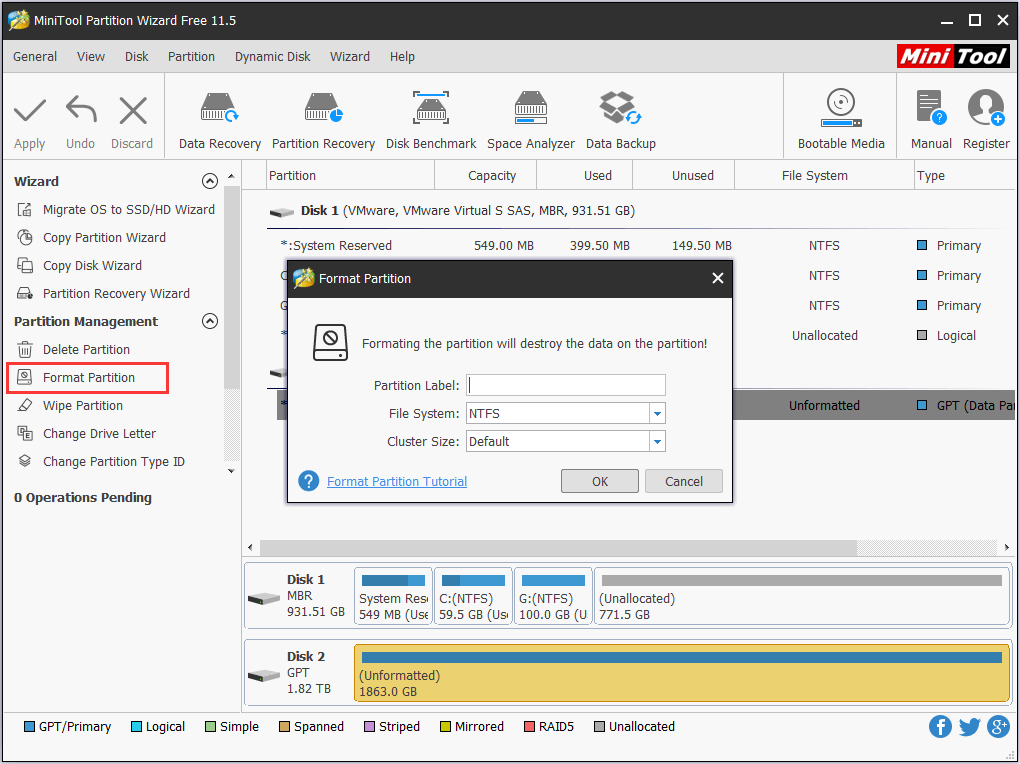Click the Undo arrow icon
This screenshot has width=1020, height=764.
[x=81, y=109]
